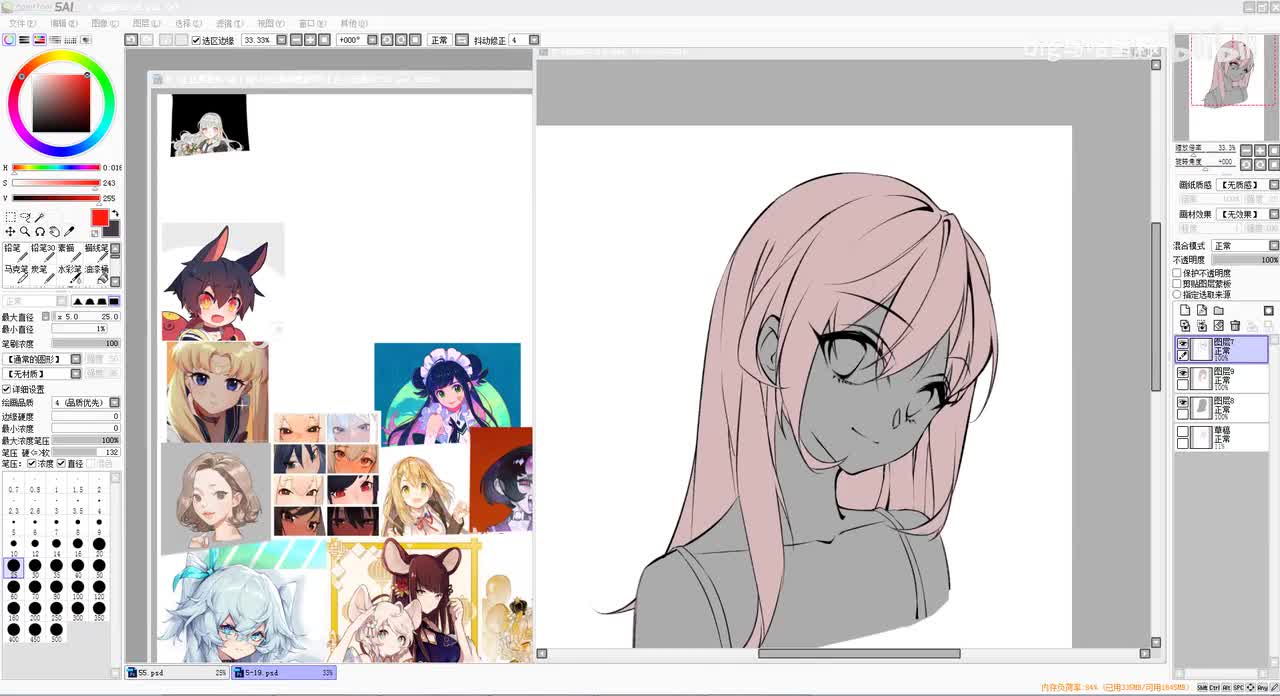Select 指定选取来源 selection source option

[x=1177, y=295]
